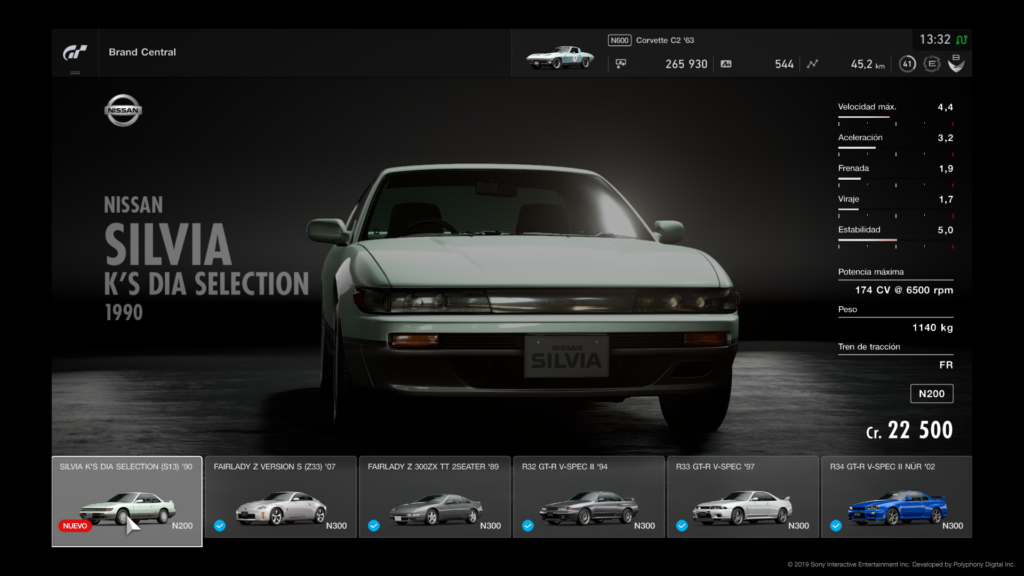Click the NISSAN heading above SILVIA

pos(133,205)
